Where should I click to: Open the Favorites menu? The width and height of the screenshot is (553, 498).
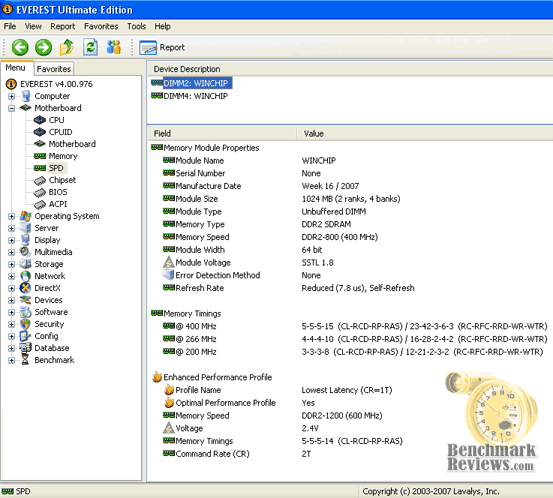(101, 26)
